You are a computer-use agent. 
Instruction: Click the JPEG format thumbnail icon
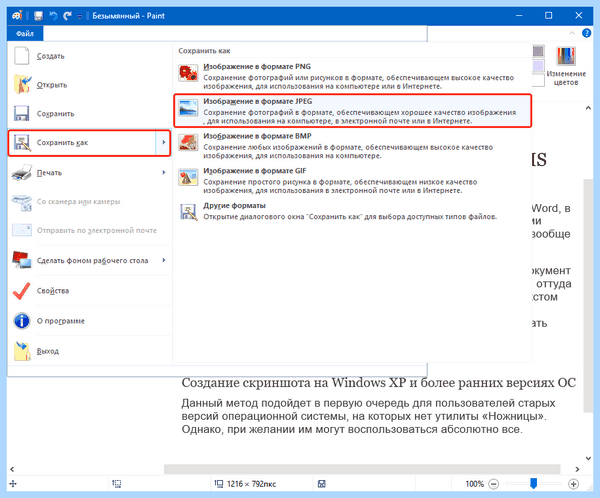(188, 108)
